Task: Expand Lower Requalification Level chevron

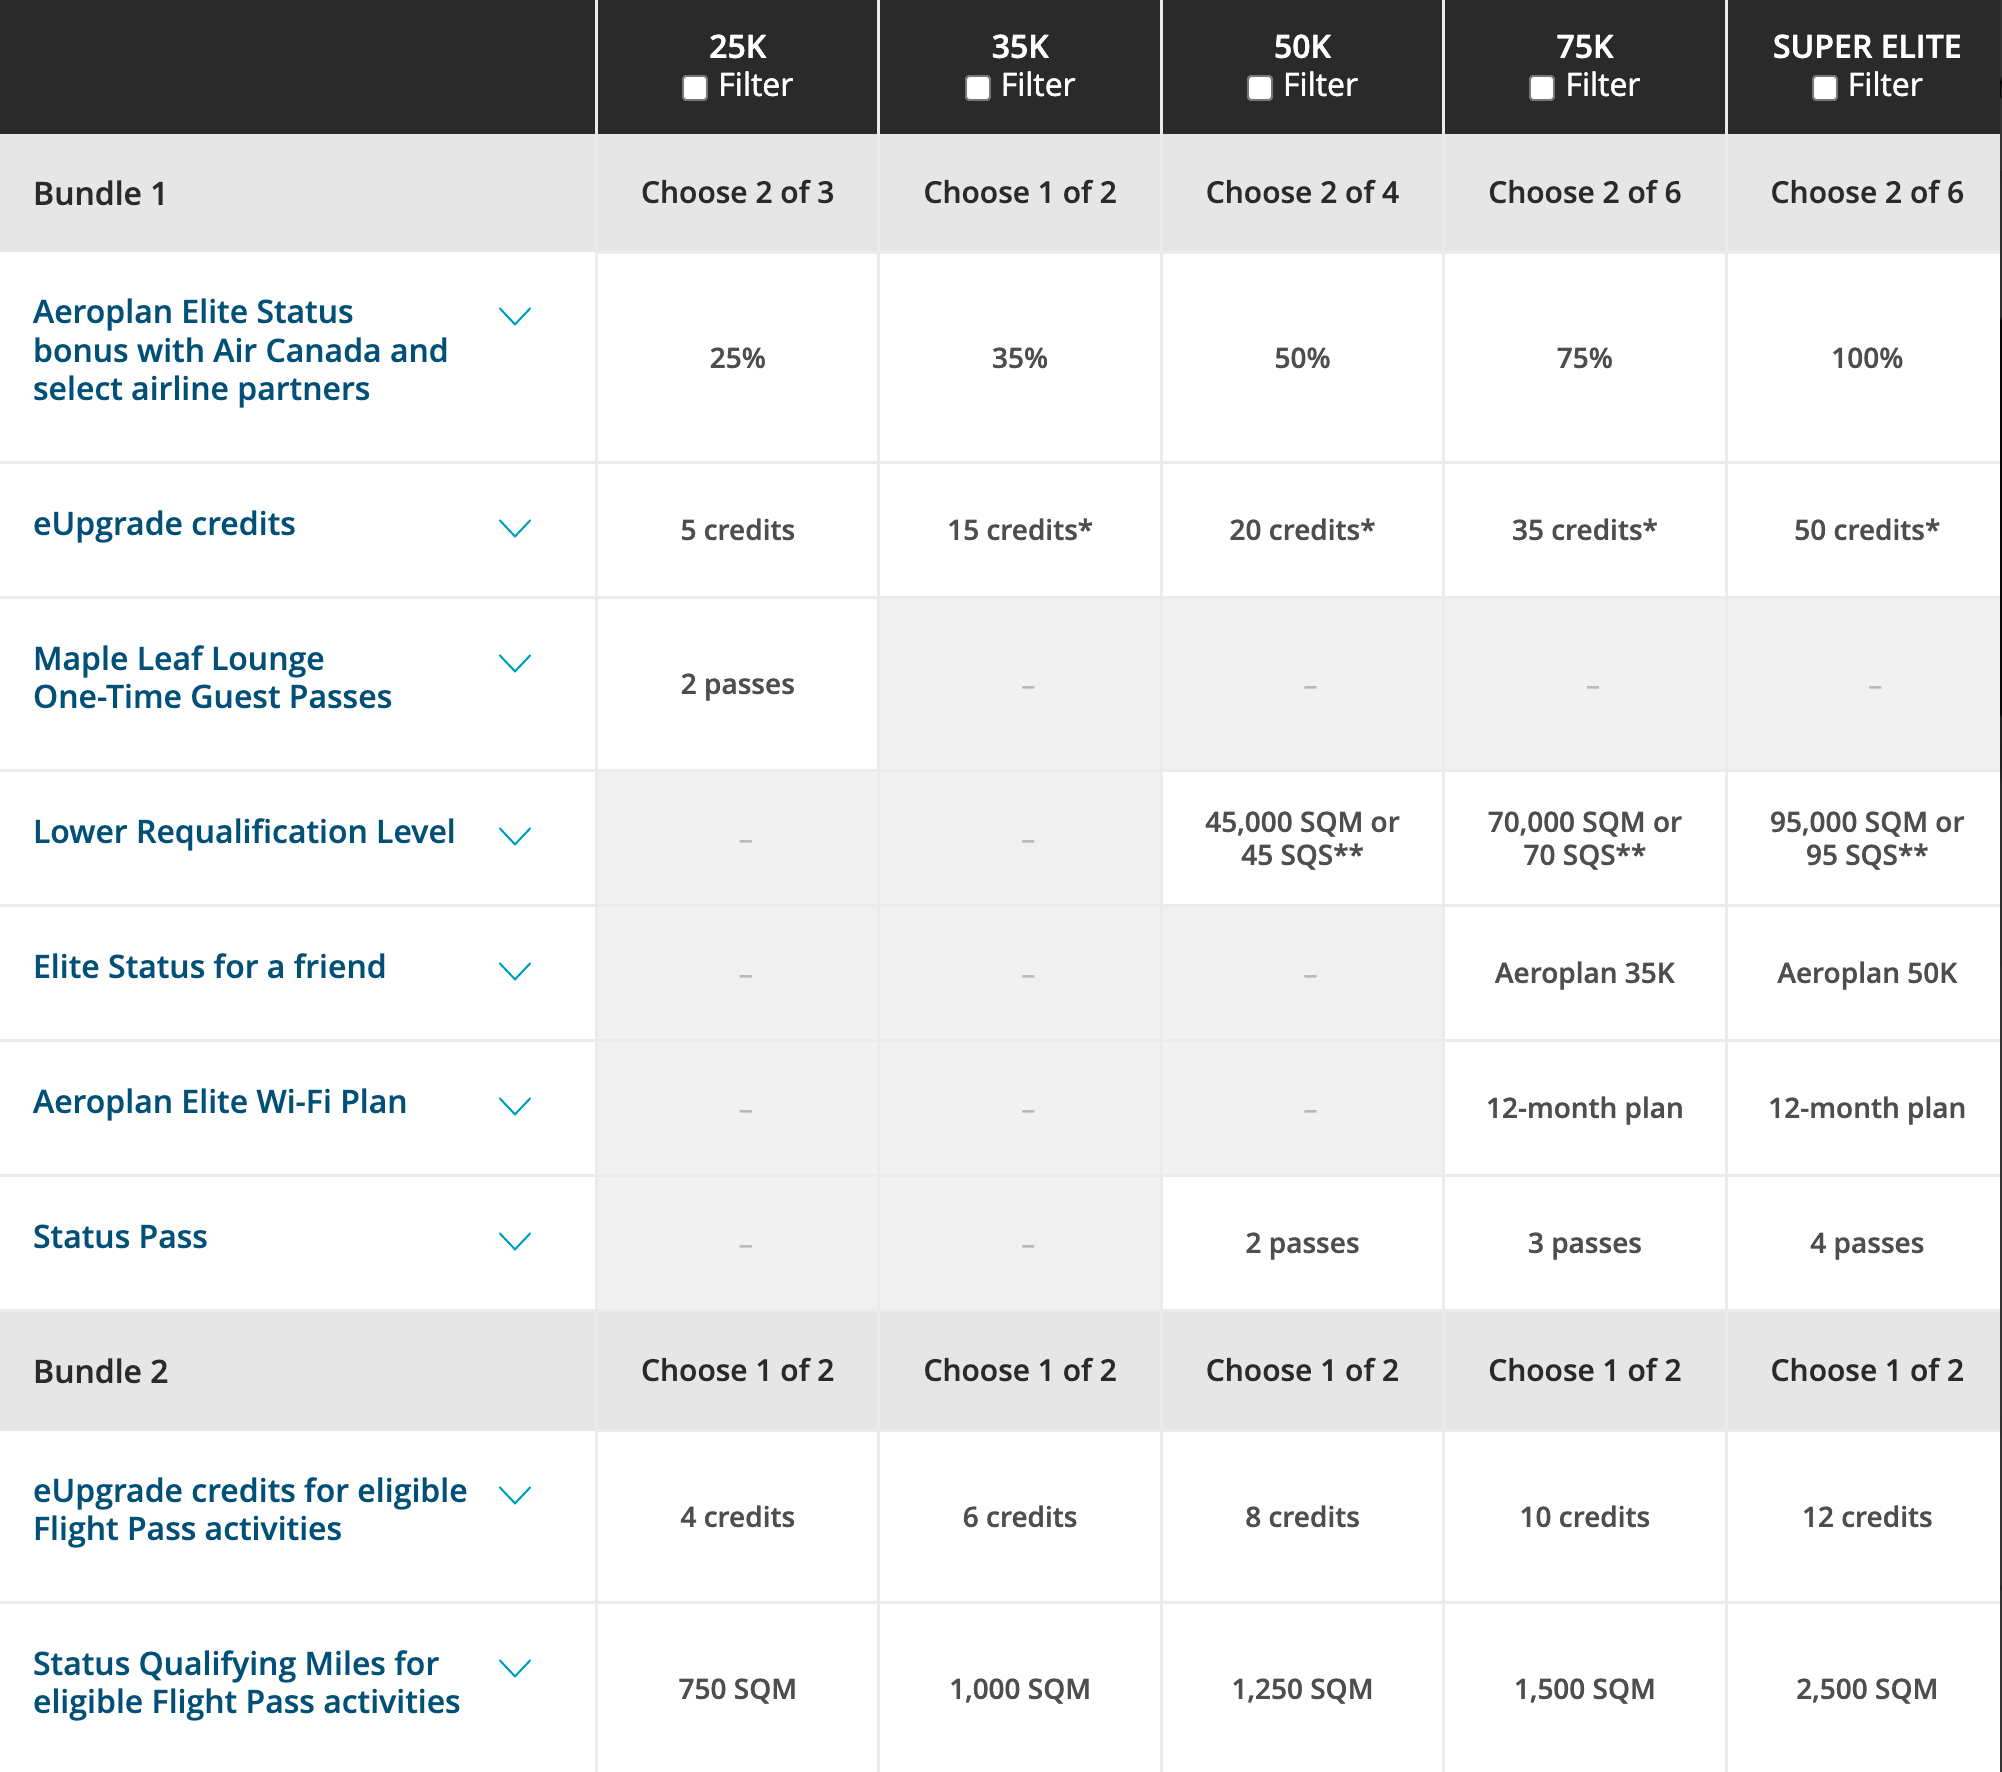Action: pyautogui.click(x=515, y=836)
